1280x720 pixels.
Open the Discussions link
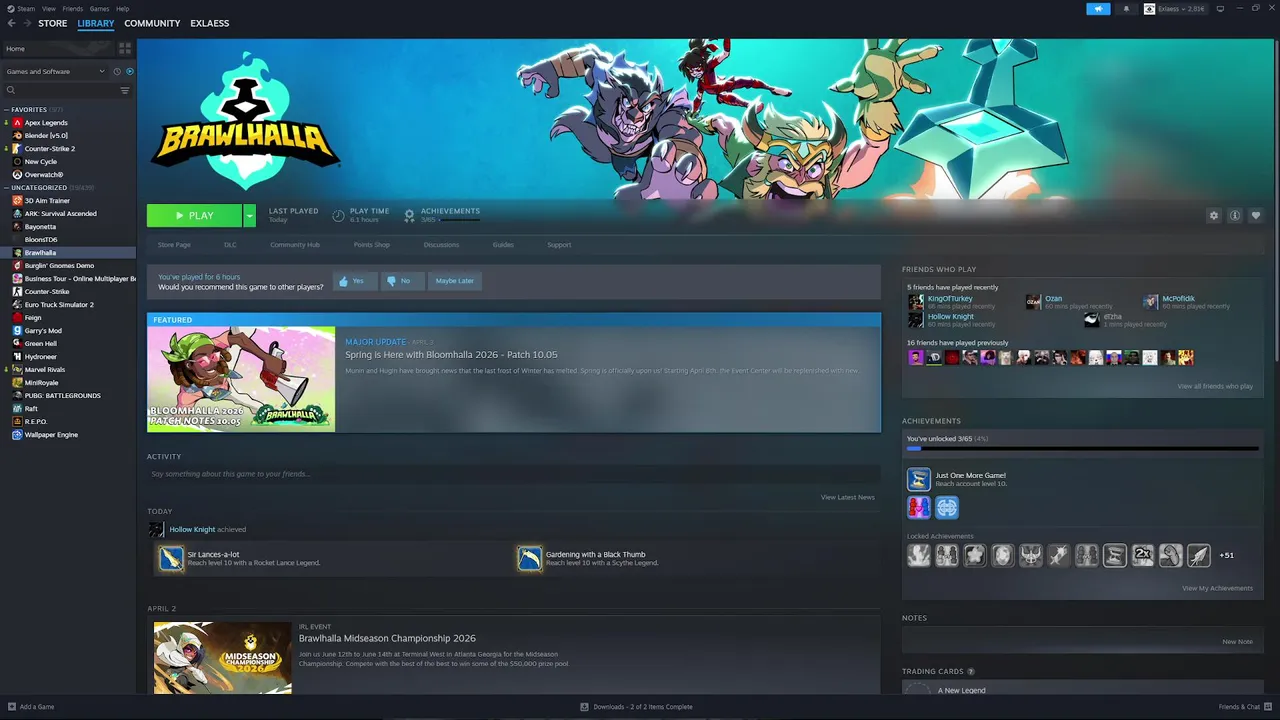tap(441, 245)
